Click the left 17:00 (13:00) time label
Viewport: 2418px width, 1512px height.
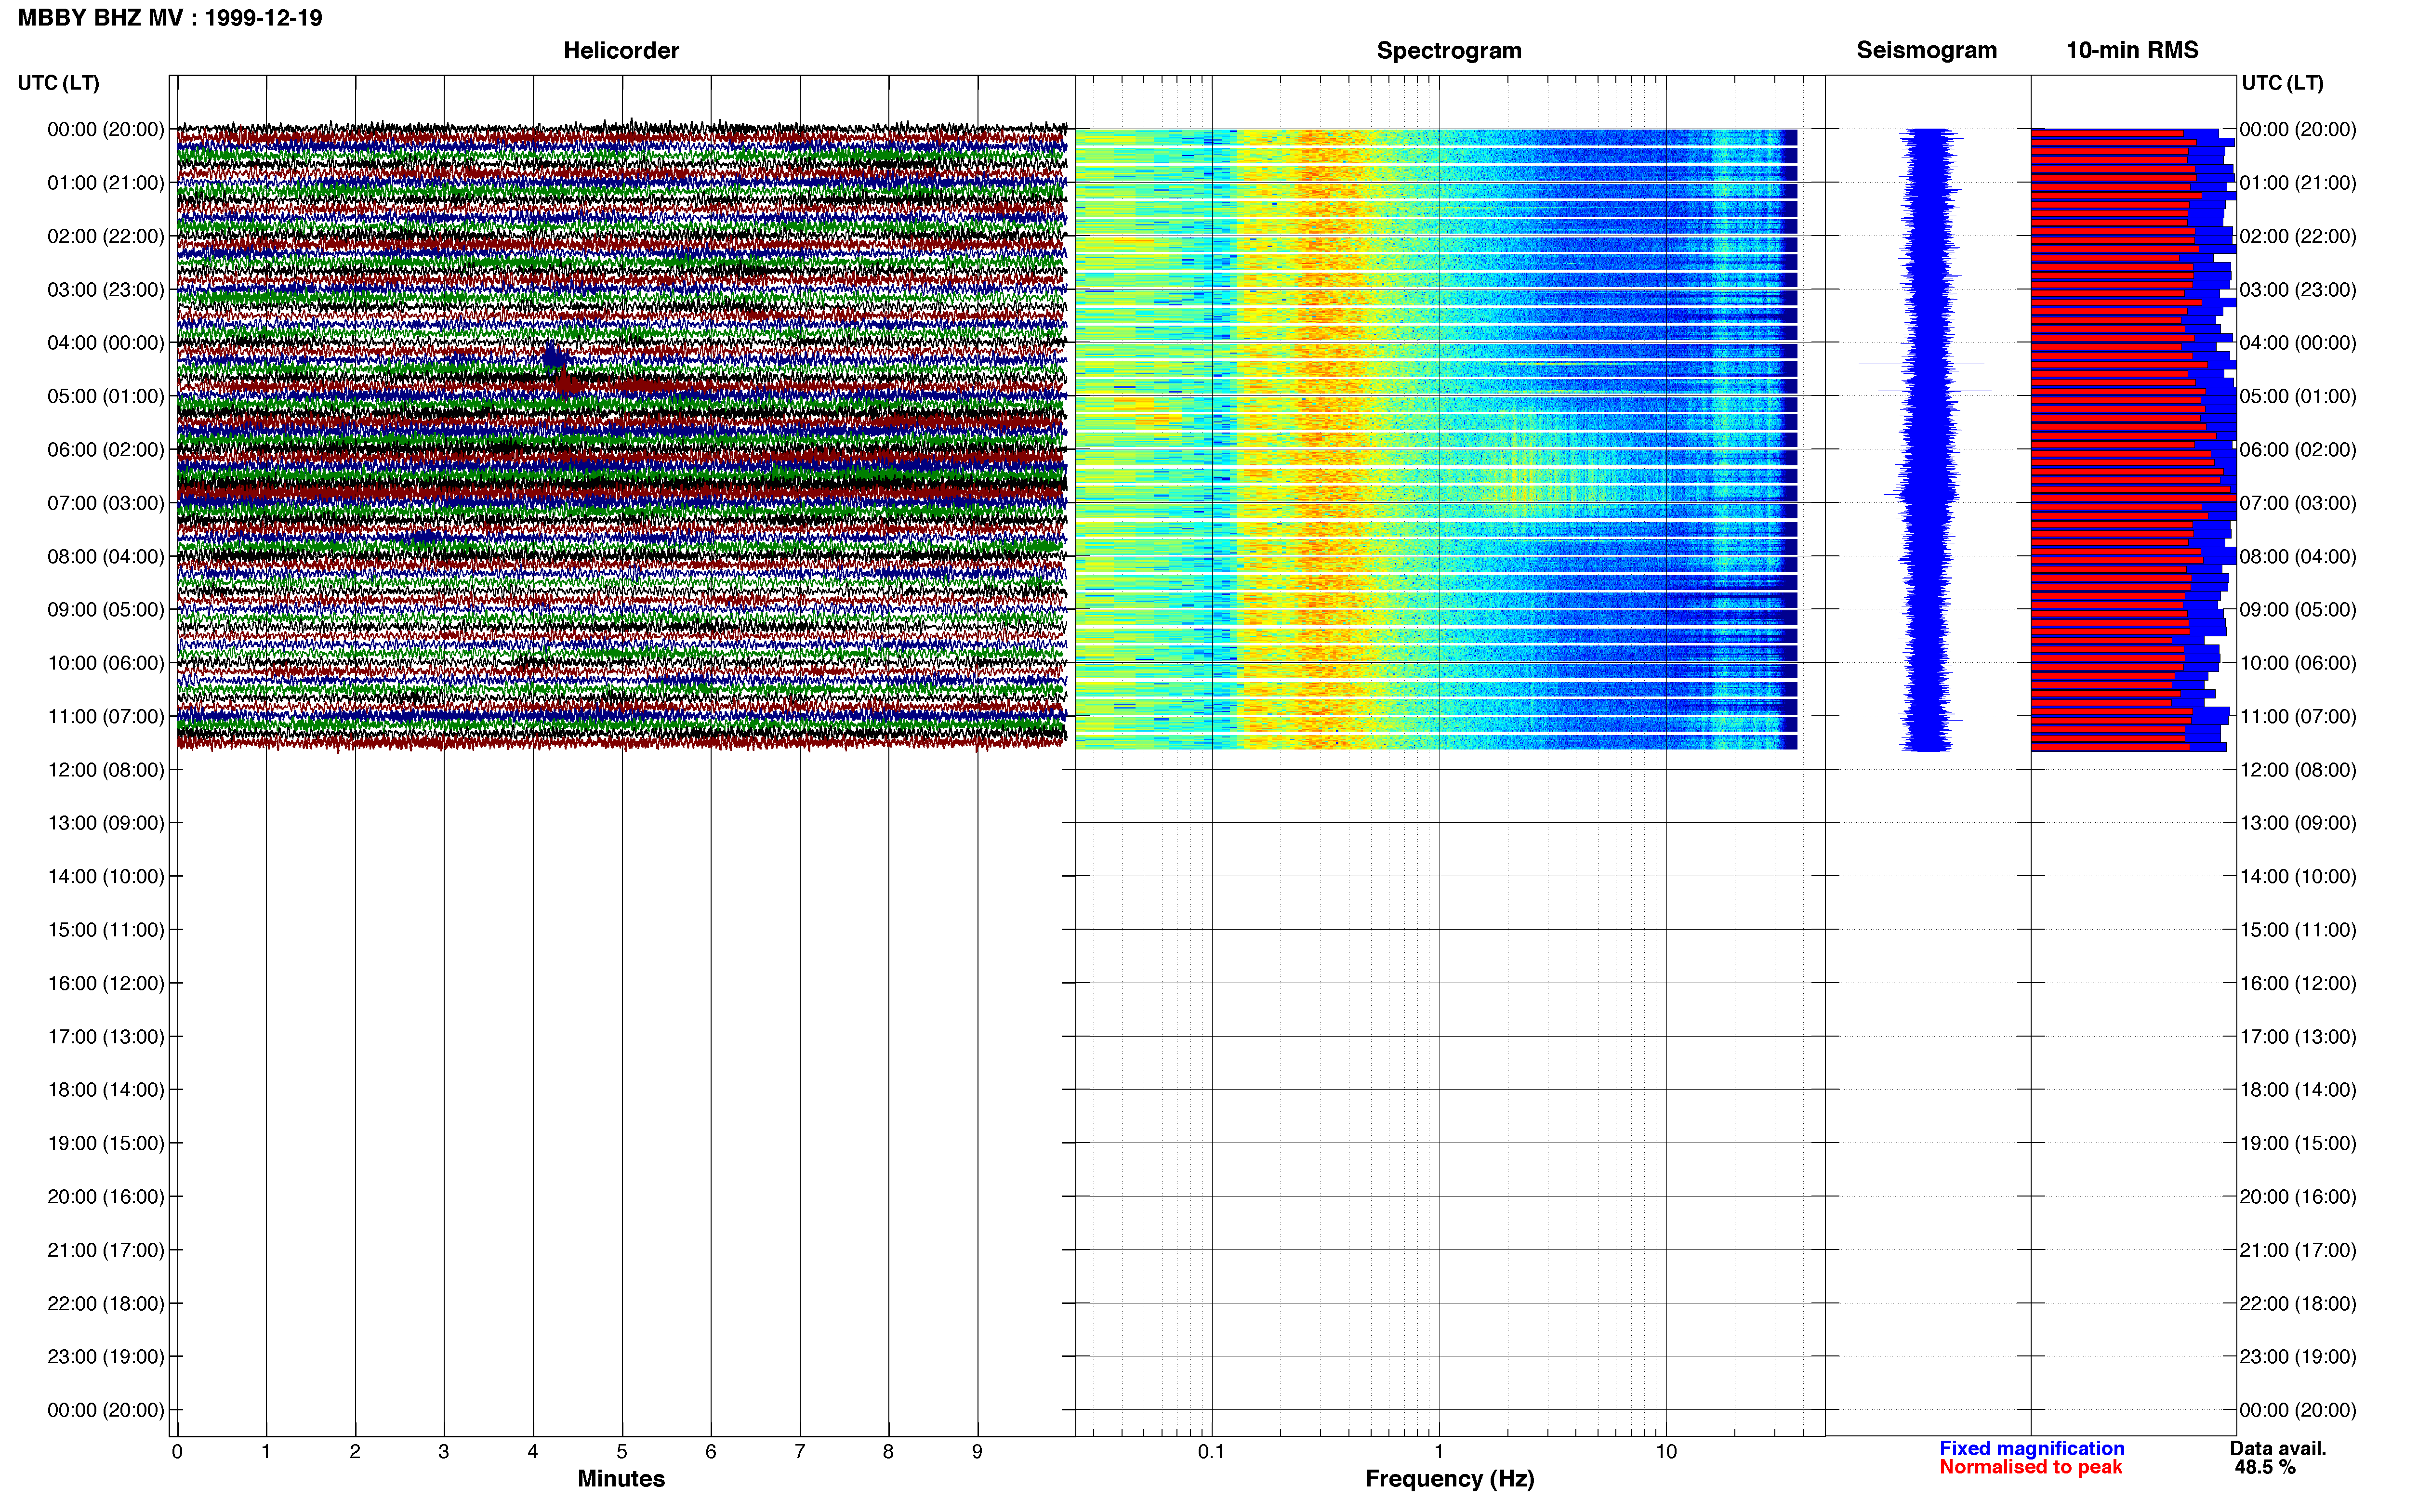click(106, 1037)
